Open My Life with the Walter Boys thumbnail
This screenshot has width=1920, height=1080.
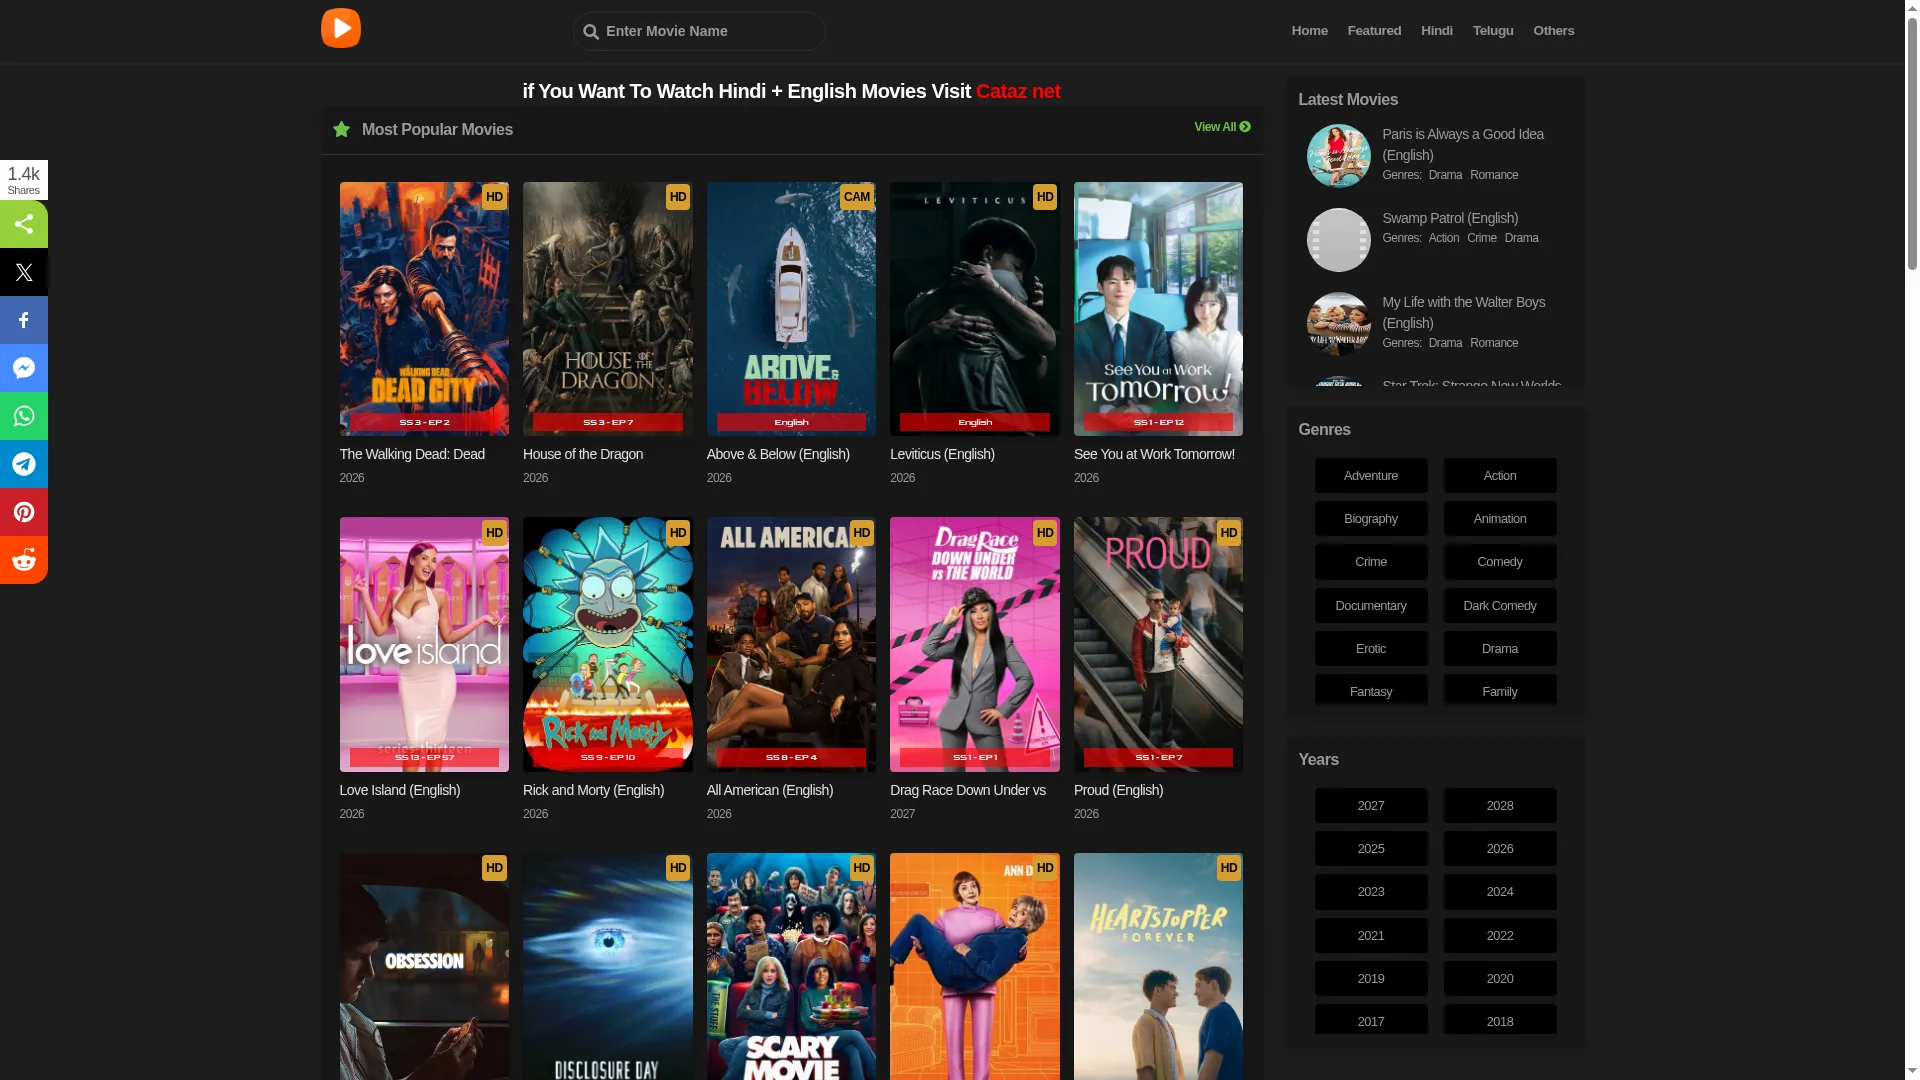[1338, 324]
